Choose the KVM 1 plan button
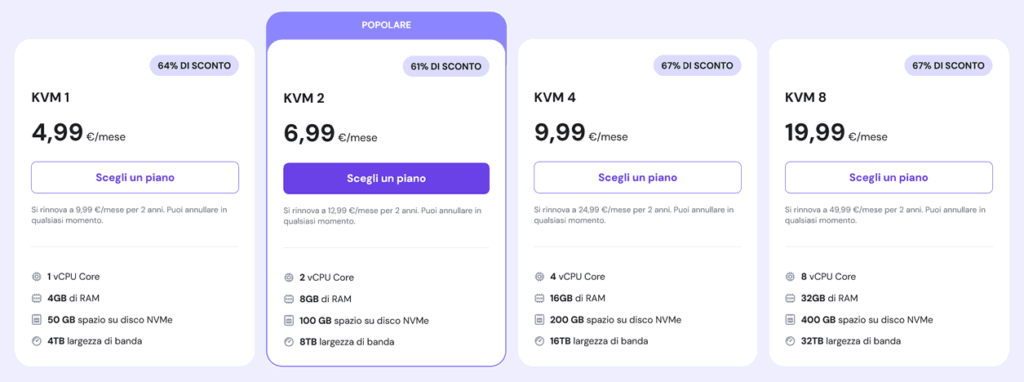Screen dimensions: 1024x382 click(x=135, y=178)
